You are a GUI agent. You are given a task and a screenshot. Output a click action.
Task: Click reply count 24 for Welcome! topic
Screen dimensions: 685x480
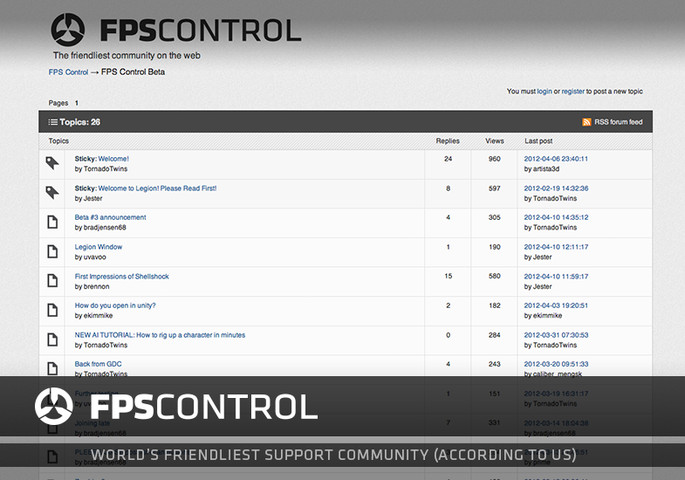point(448,159)
